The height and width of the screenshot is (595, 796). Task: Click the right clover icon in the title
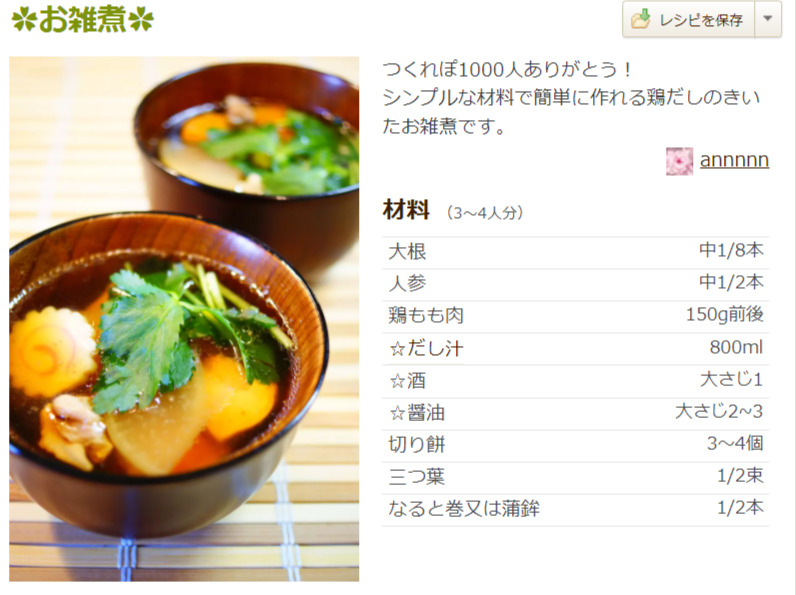point(141,20)
